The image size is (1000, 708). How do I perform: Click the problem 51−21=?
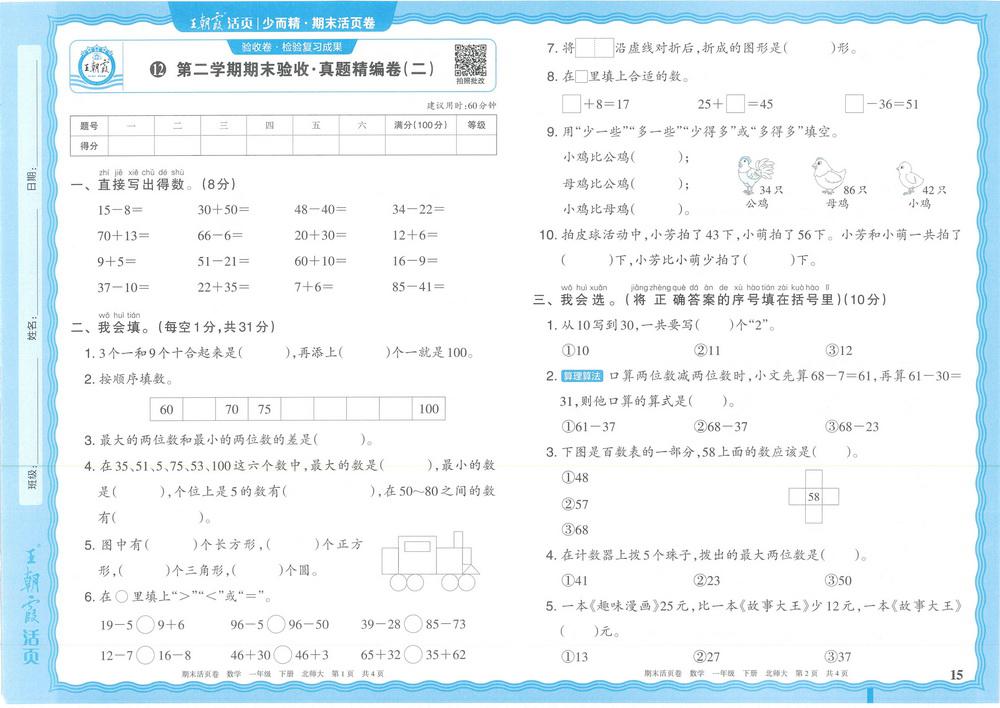tap(223, 262)
